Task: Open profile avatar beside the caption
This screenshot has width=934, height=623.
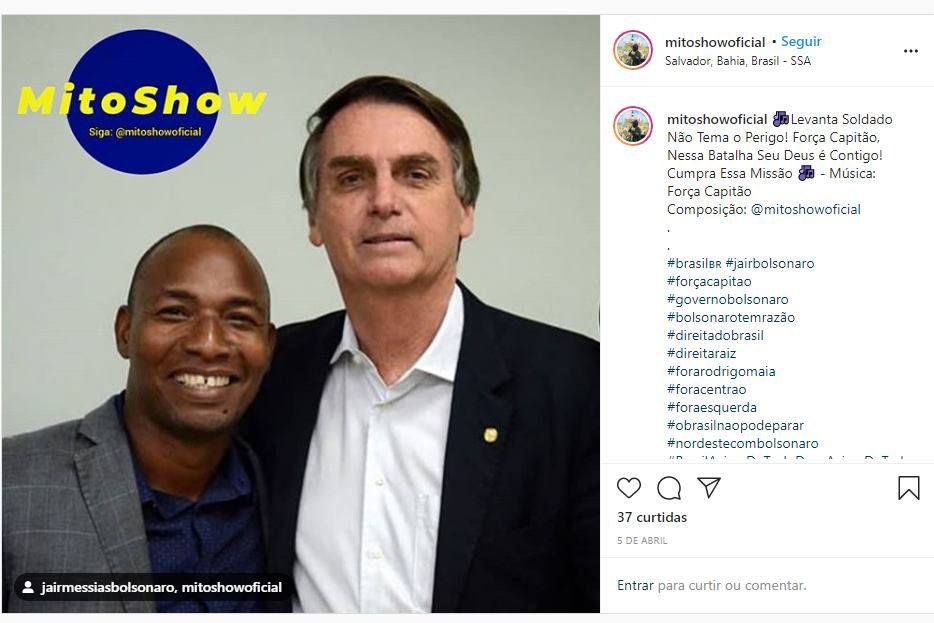Action: pyautogui.click(x=633, y=126)
